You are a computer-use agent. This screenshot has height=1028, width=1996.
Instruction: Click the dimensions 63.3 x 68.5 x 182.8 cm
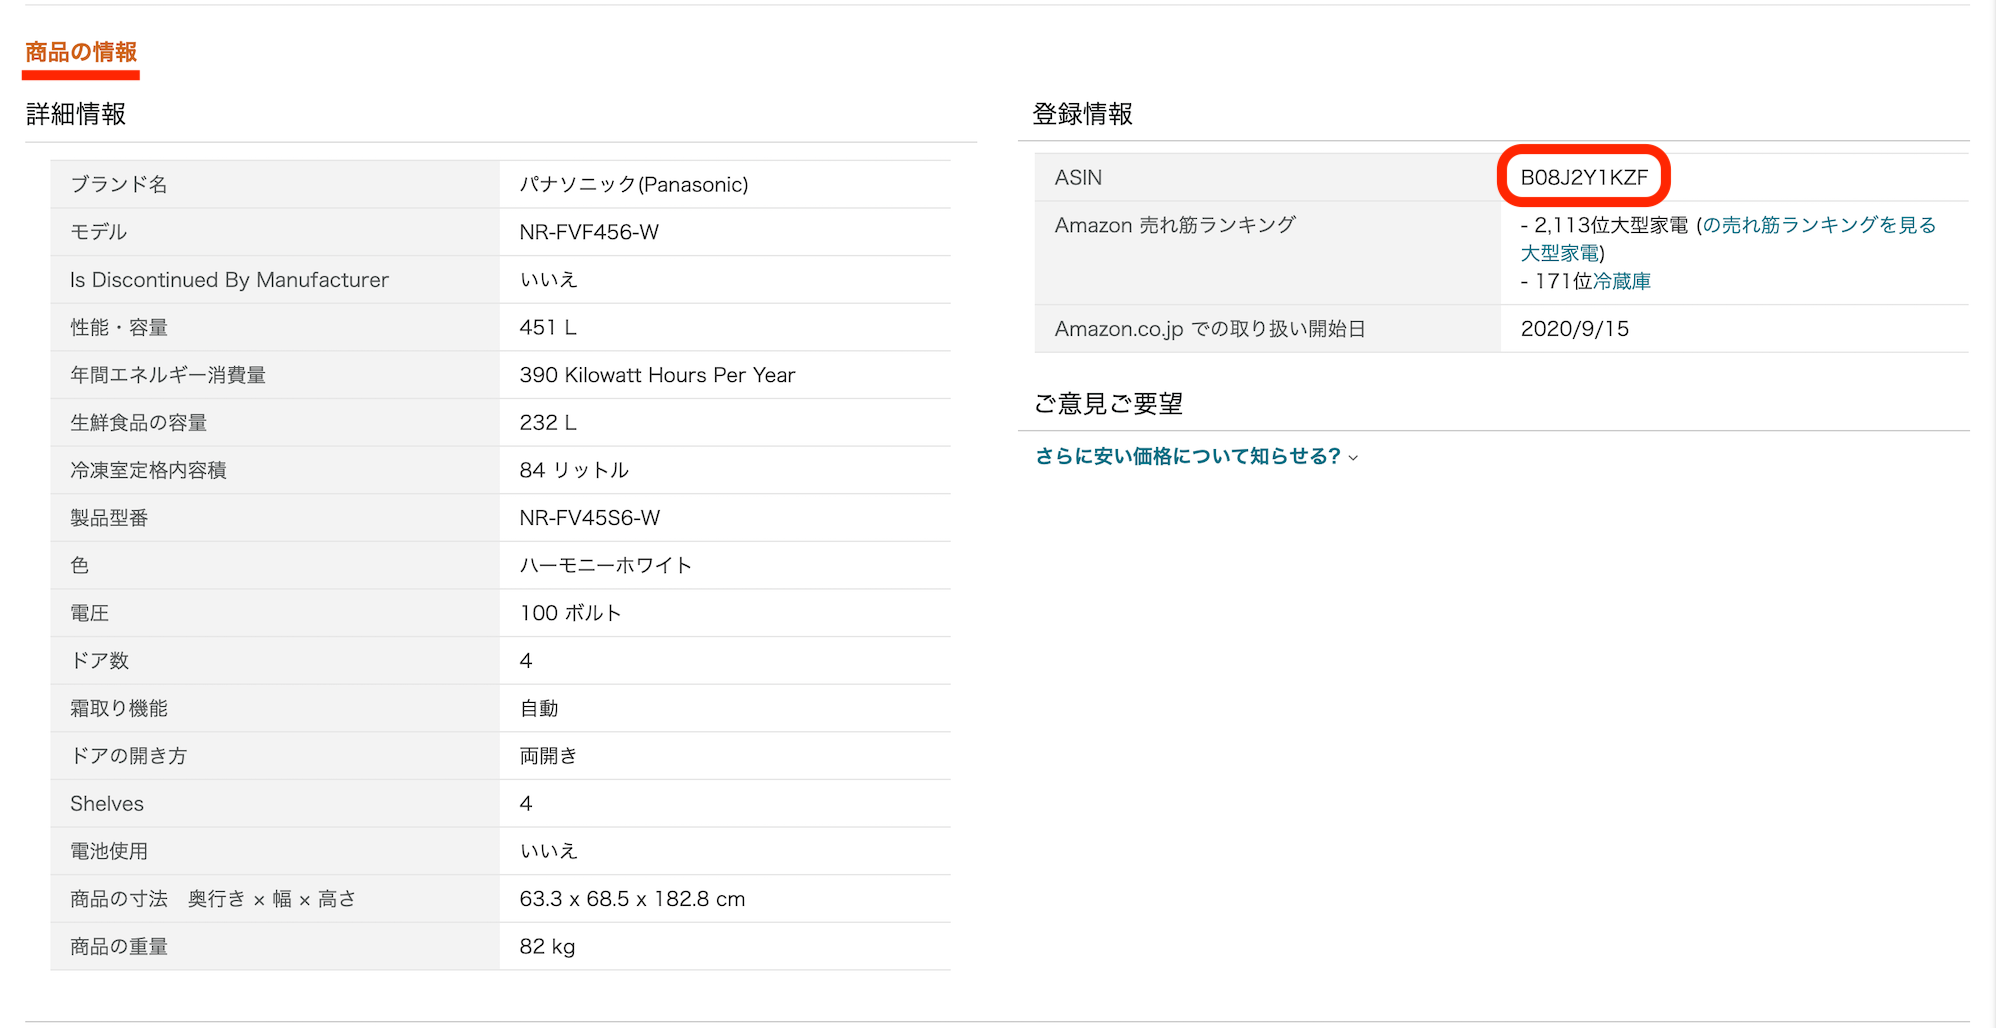tap(632, 899)
